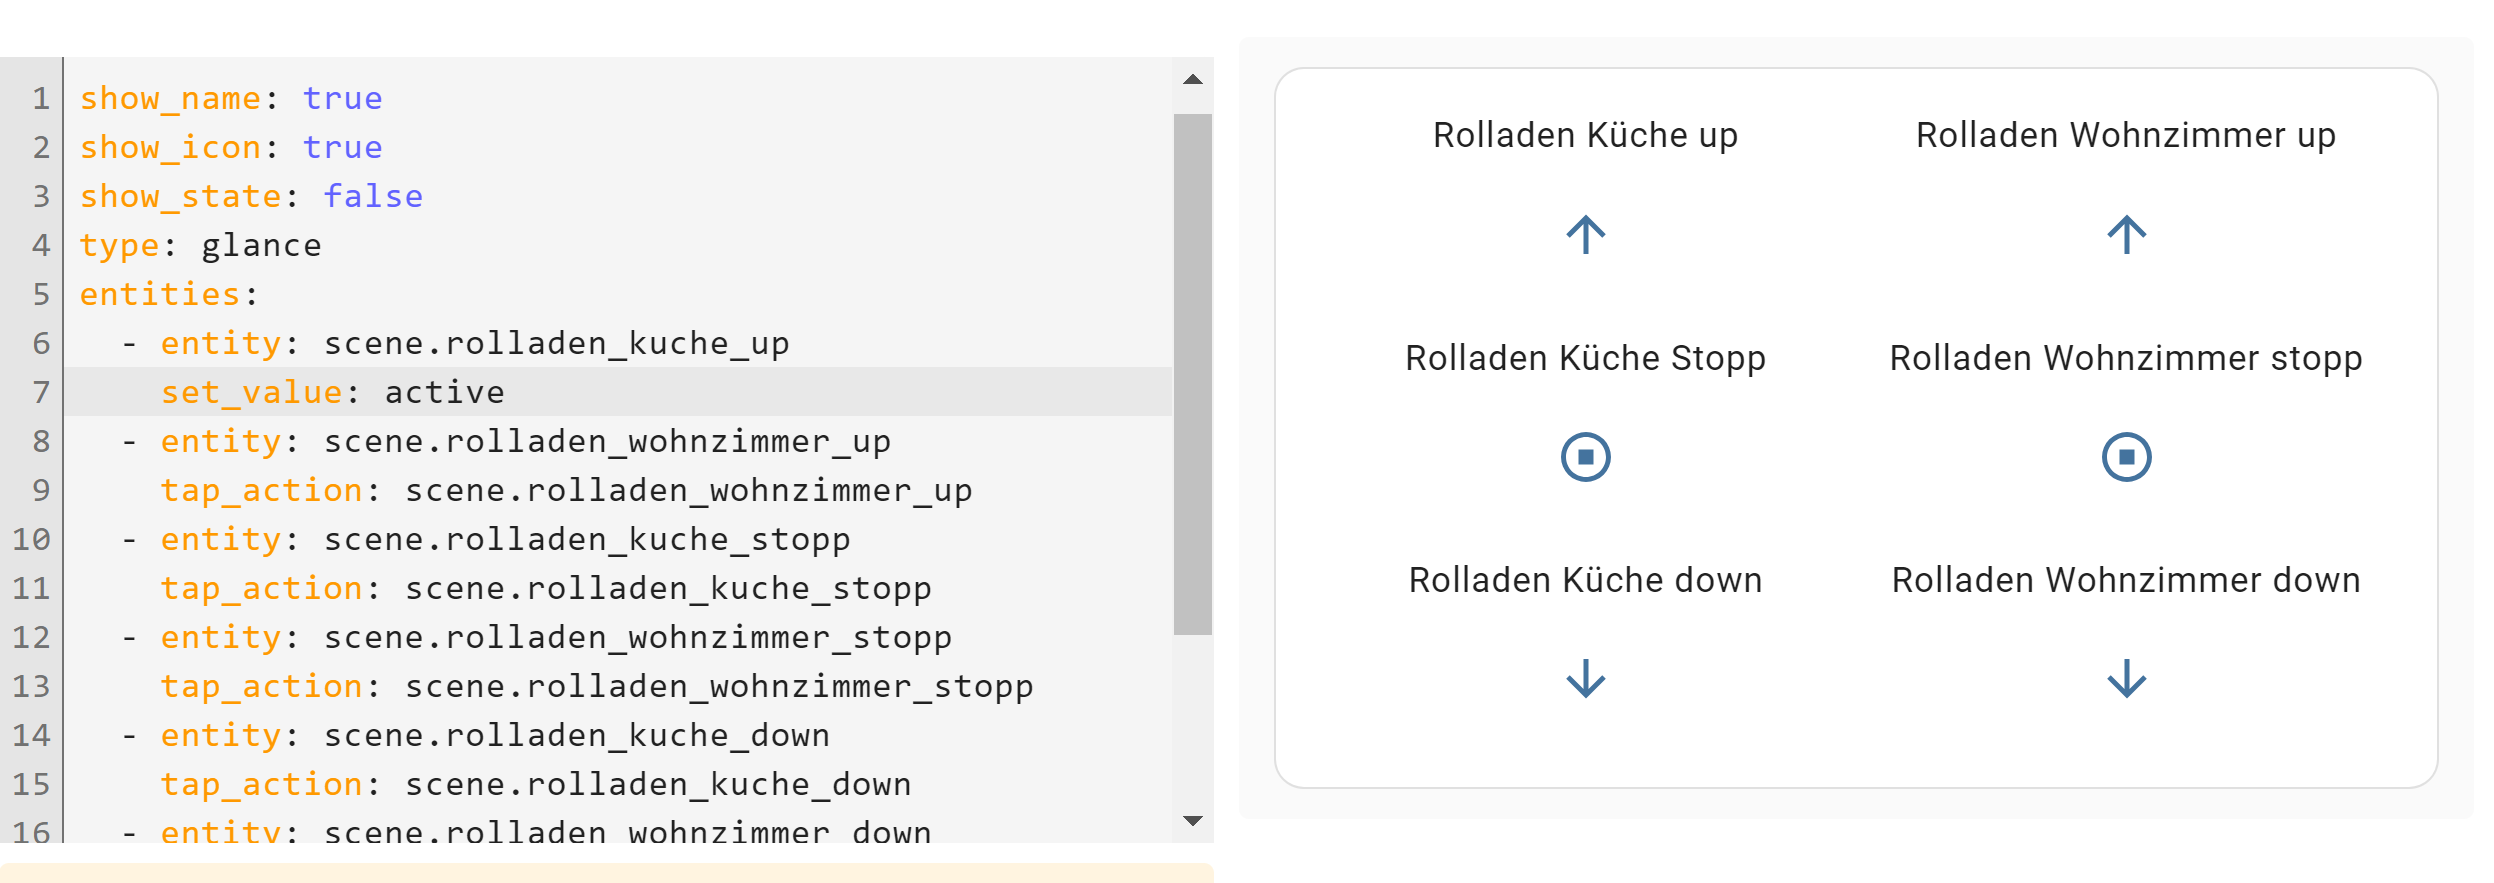Click the show_state false value in editor
Screen dimensions: 2494x883
point(373,196)
